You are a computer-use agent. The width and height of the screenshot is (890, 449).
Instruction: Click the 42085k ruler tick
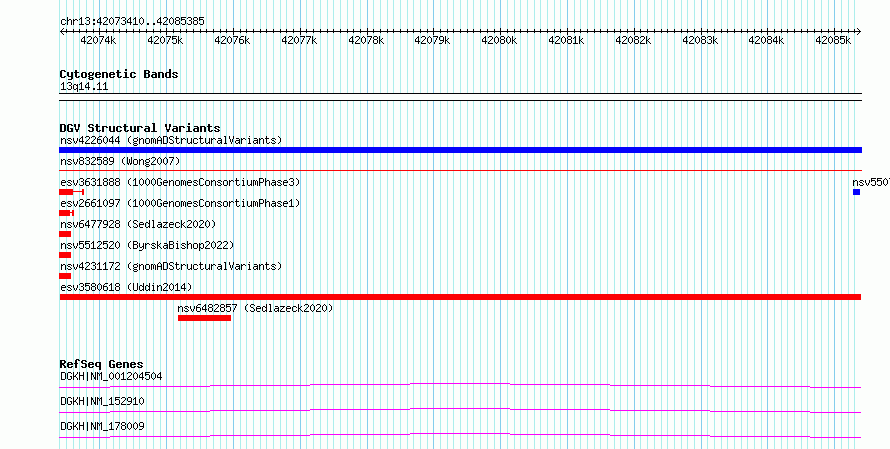834,40
